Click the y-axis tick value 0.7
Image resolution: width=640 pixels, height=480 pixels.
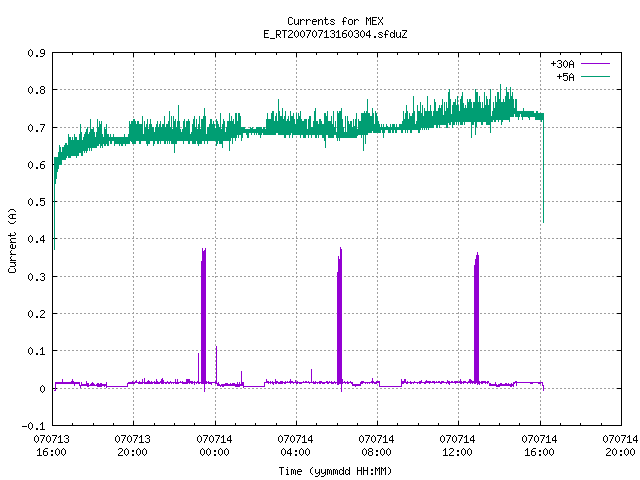coord(36,128)
